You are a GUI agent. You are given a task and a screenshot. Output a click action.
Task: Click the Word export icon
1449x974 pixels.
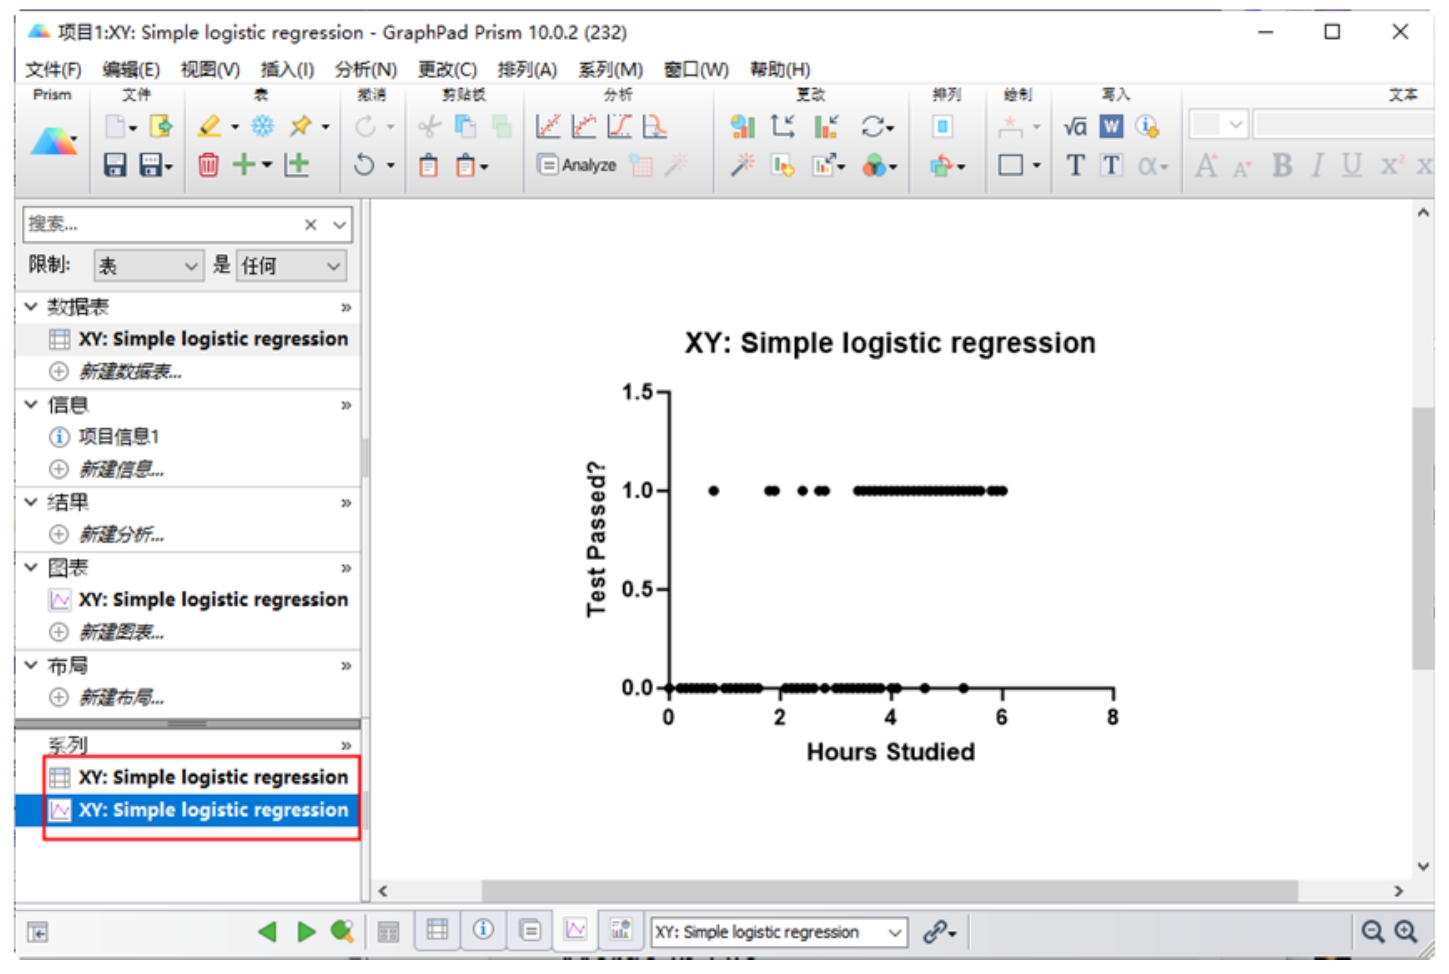(x=1111, y=126)
